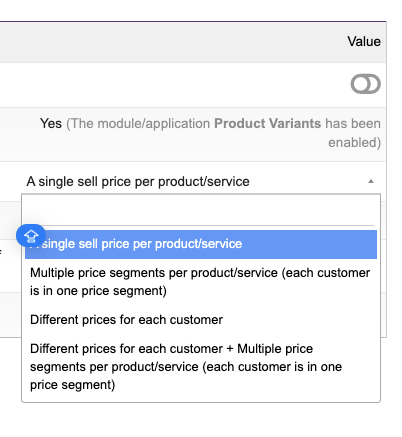The width and height of the screenshot is (402, 437).
Task: Click the small triangle arrow of price dropdown
Action: (371, 181)
